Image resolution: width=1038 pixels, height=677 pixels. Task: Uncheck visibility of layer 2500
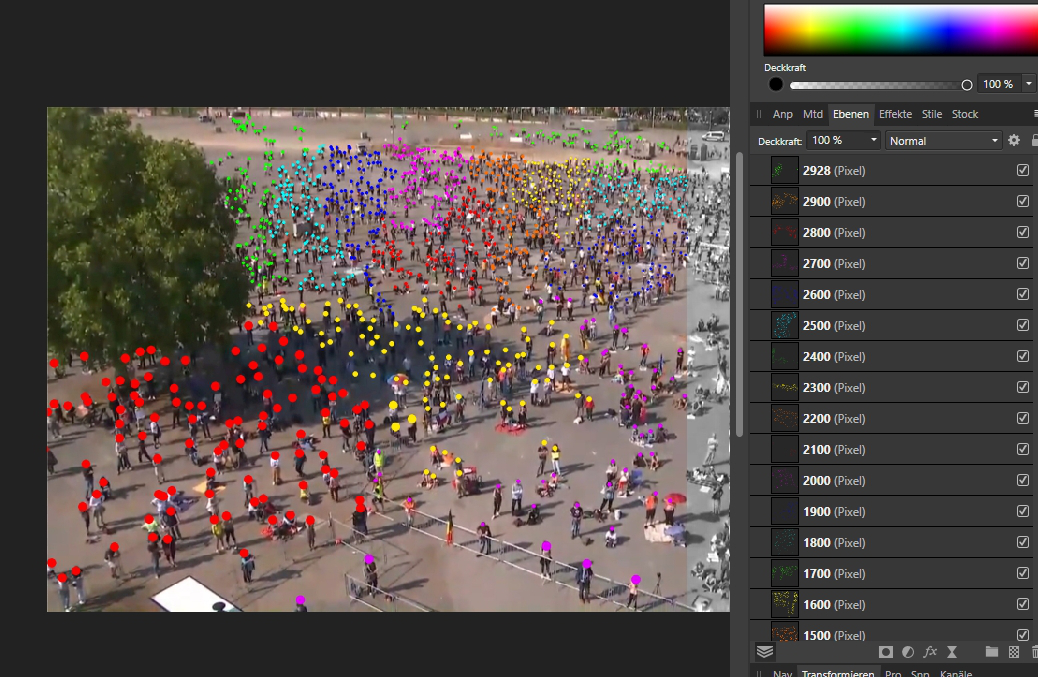coord(1022,326)
